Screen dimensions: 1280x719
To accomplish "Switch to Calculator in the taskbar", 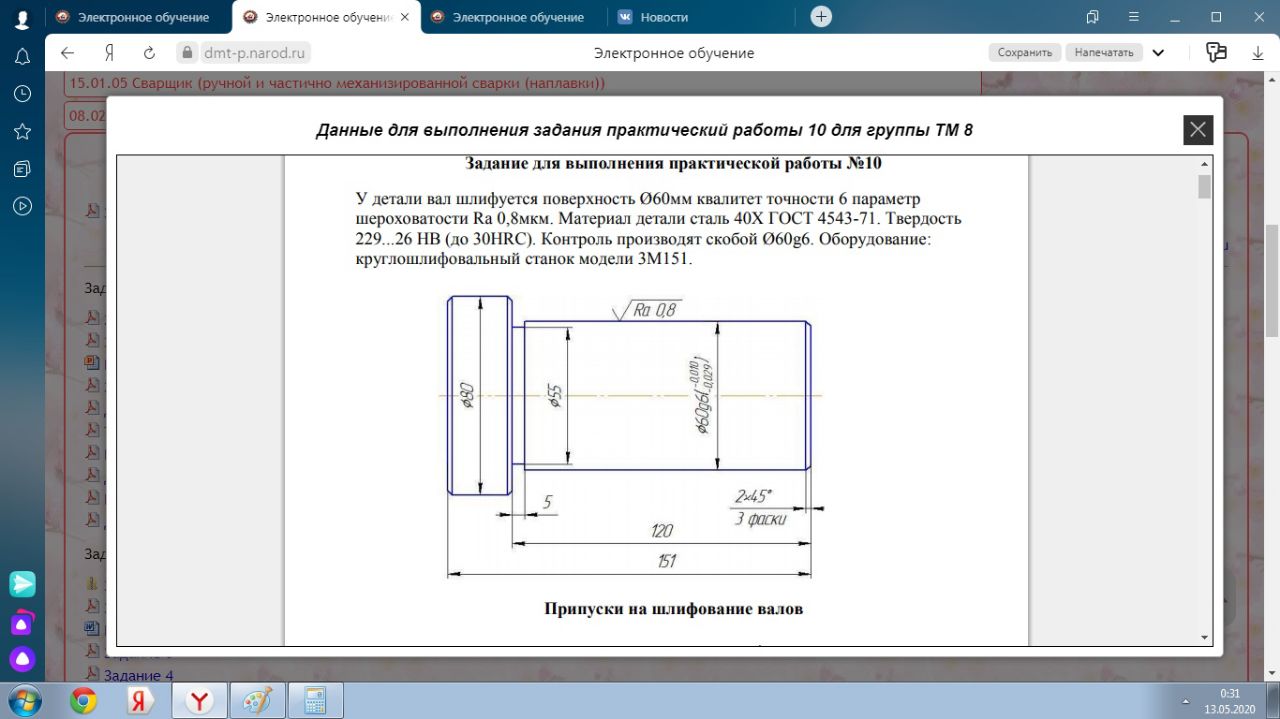I will (x=315, y=701).
